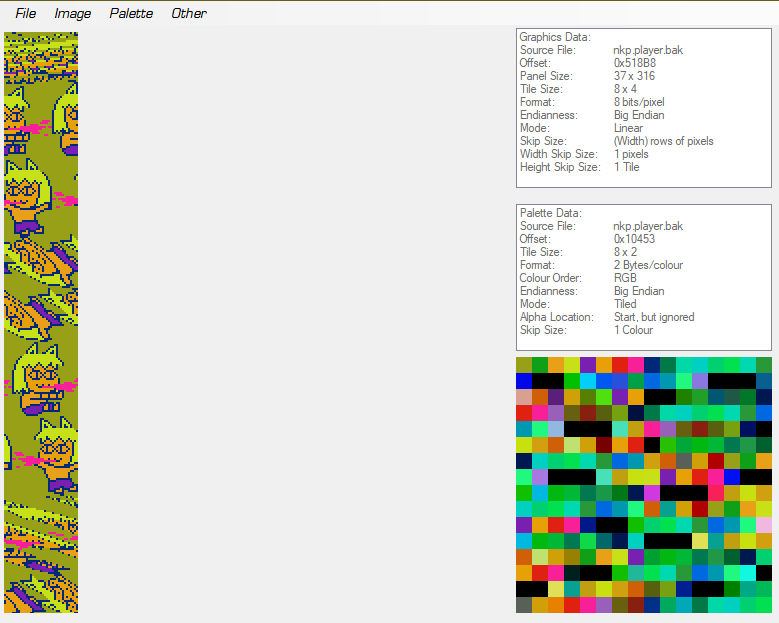Select the salmon-colored palette swatch
Image resolution: width=779 pixels, height=623 pixels.
[524, 397]
